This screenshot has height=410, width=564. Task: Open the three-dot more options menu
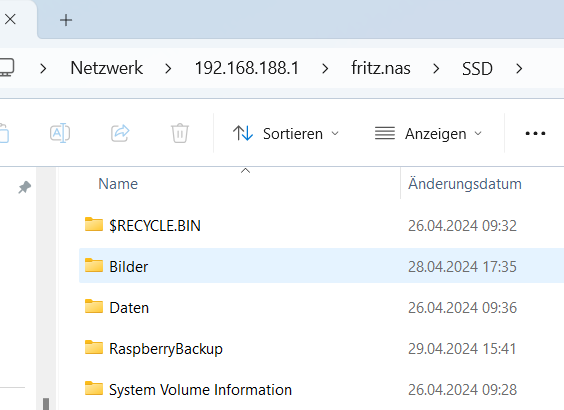(x=535, y=133)
